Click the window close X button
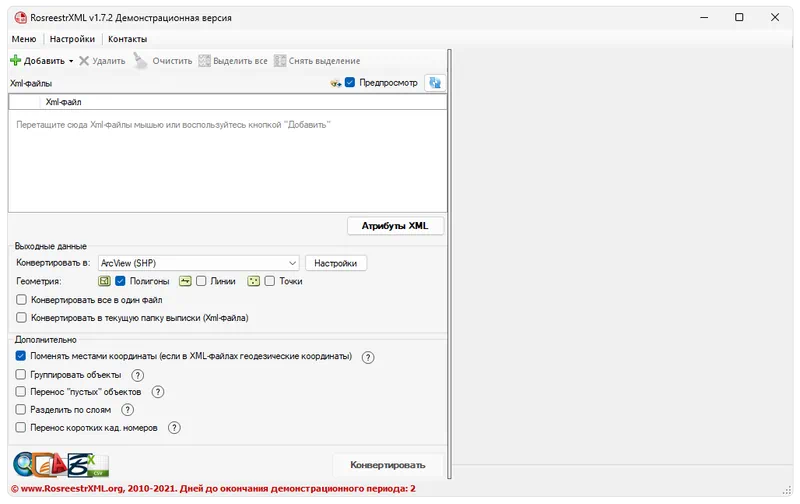Screen dimensions: 800x504 tap(775, 17)
